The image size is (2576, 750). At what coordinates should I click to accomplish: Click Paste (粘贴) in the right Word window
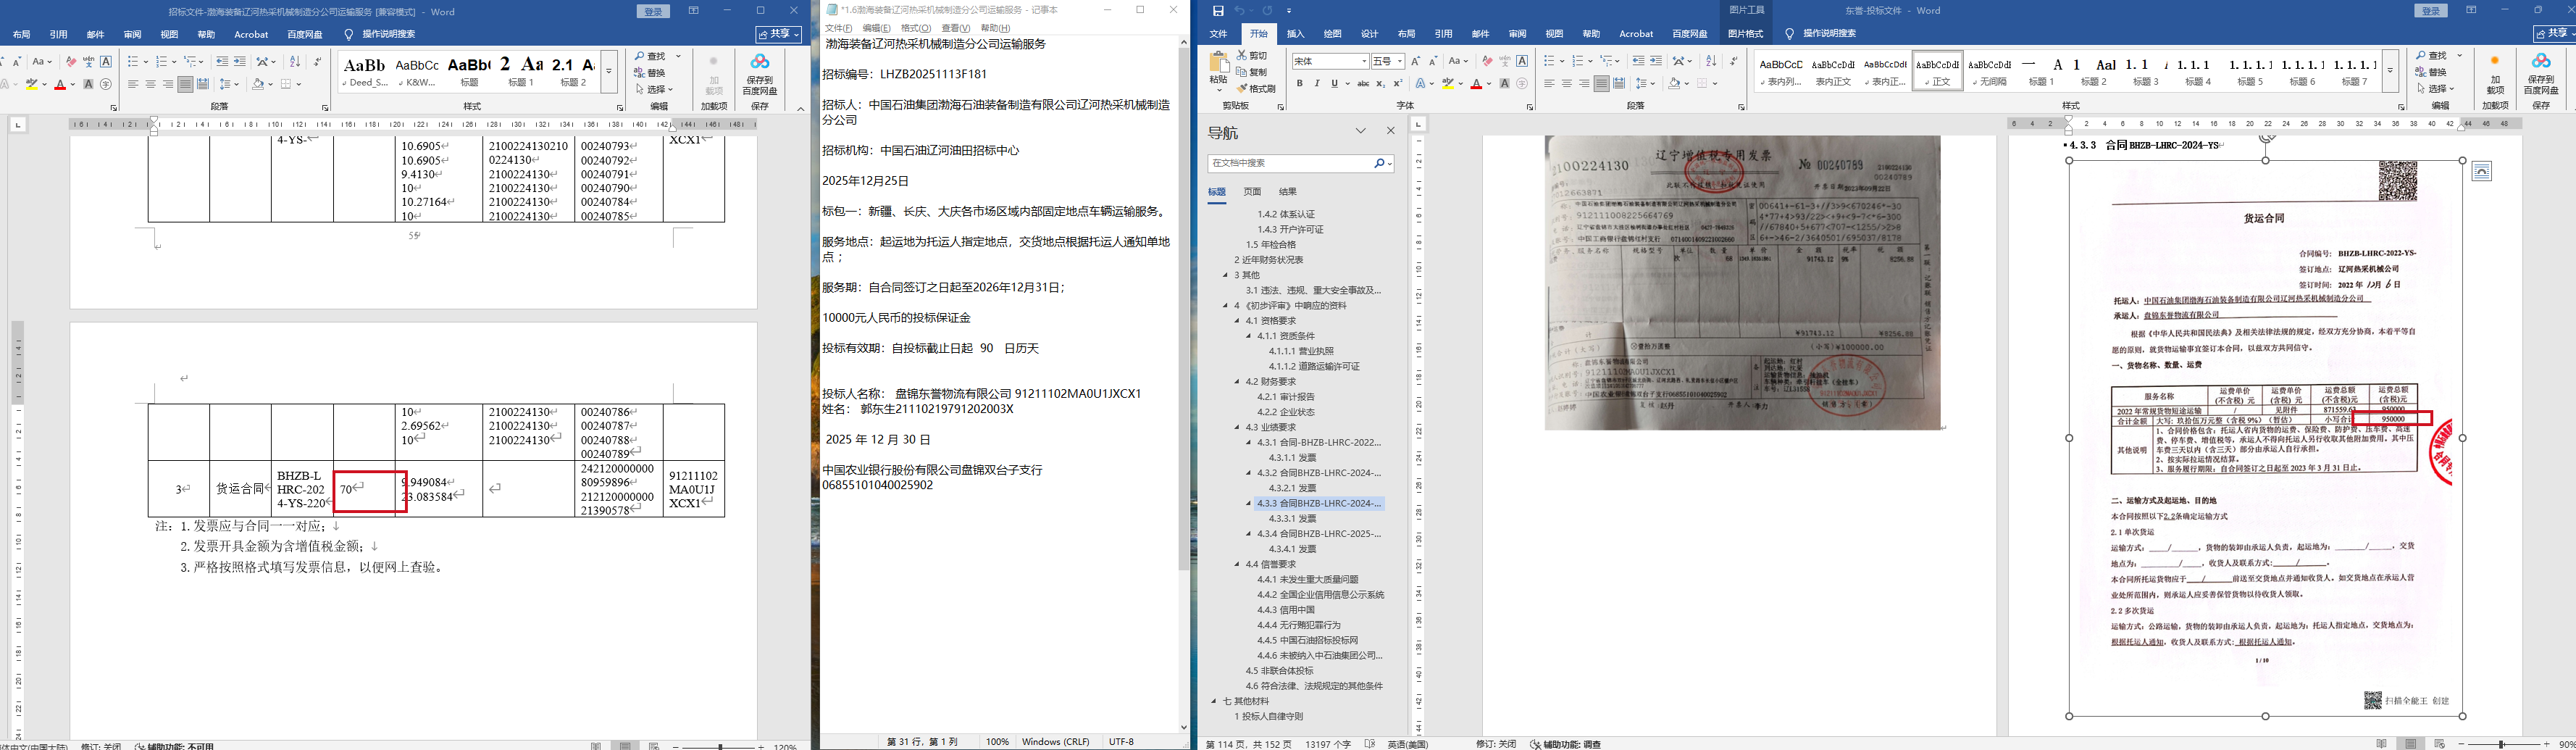(x=1218, y=69)
